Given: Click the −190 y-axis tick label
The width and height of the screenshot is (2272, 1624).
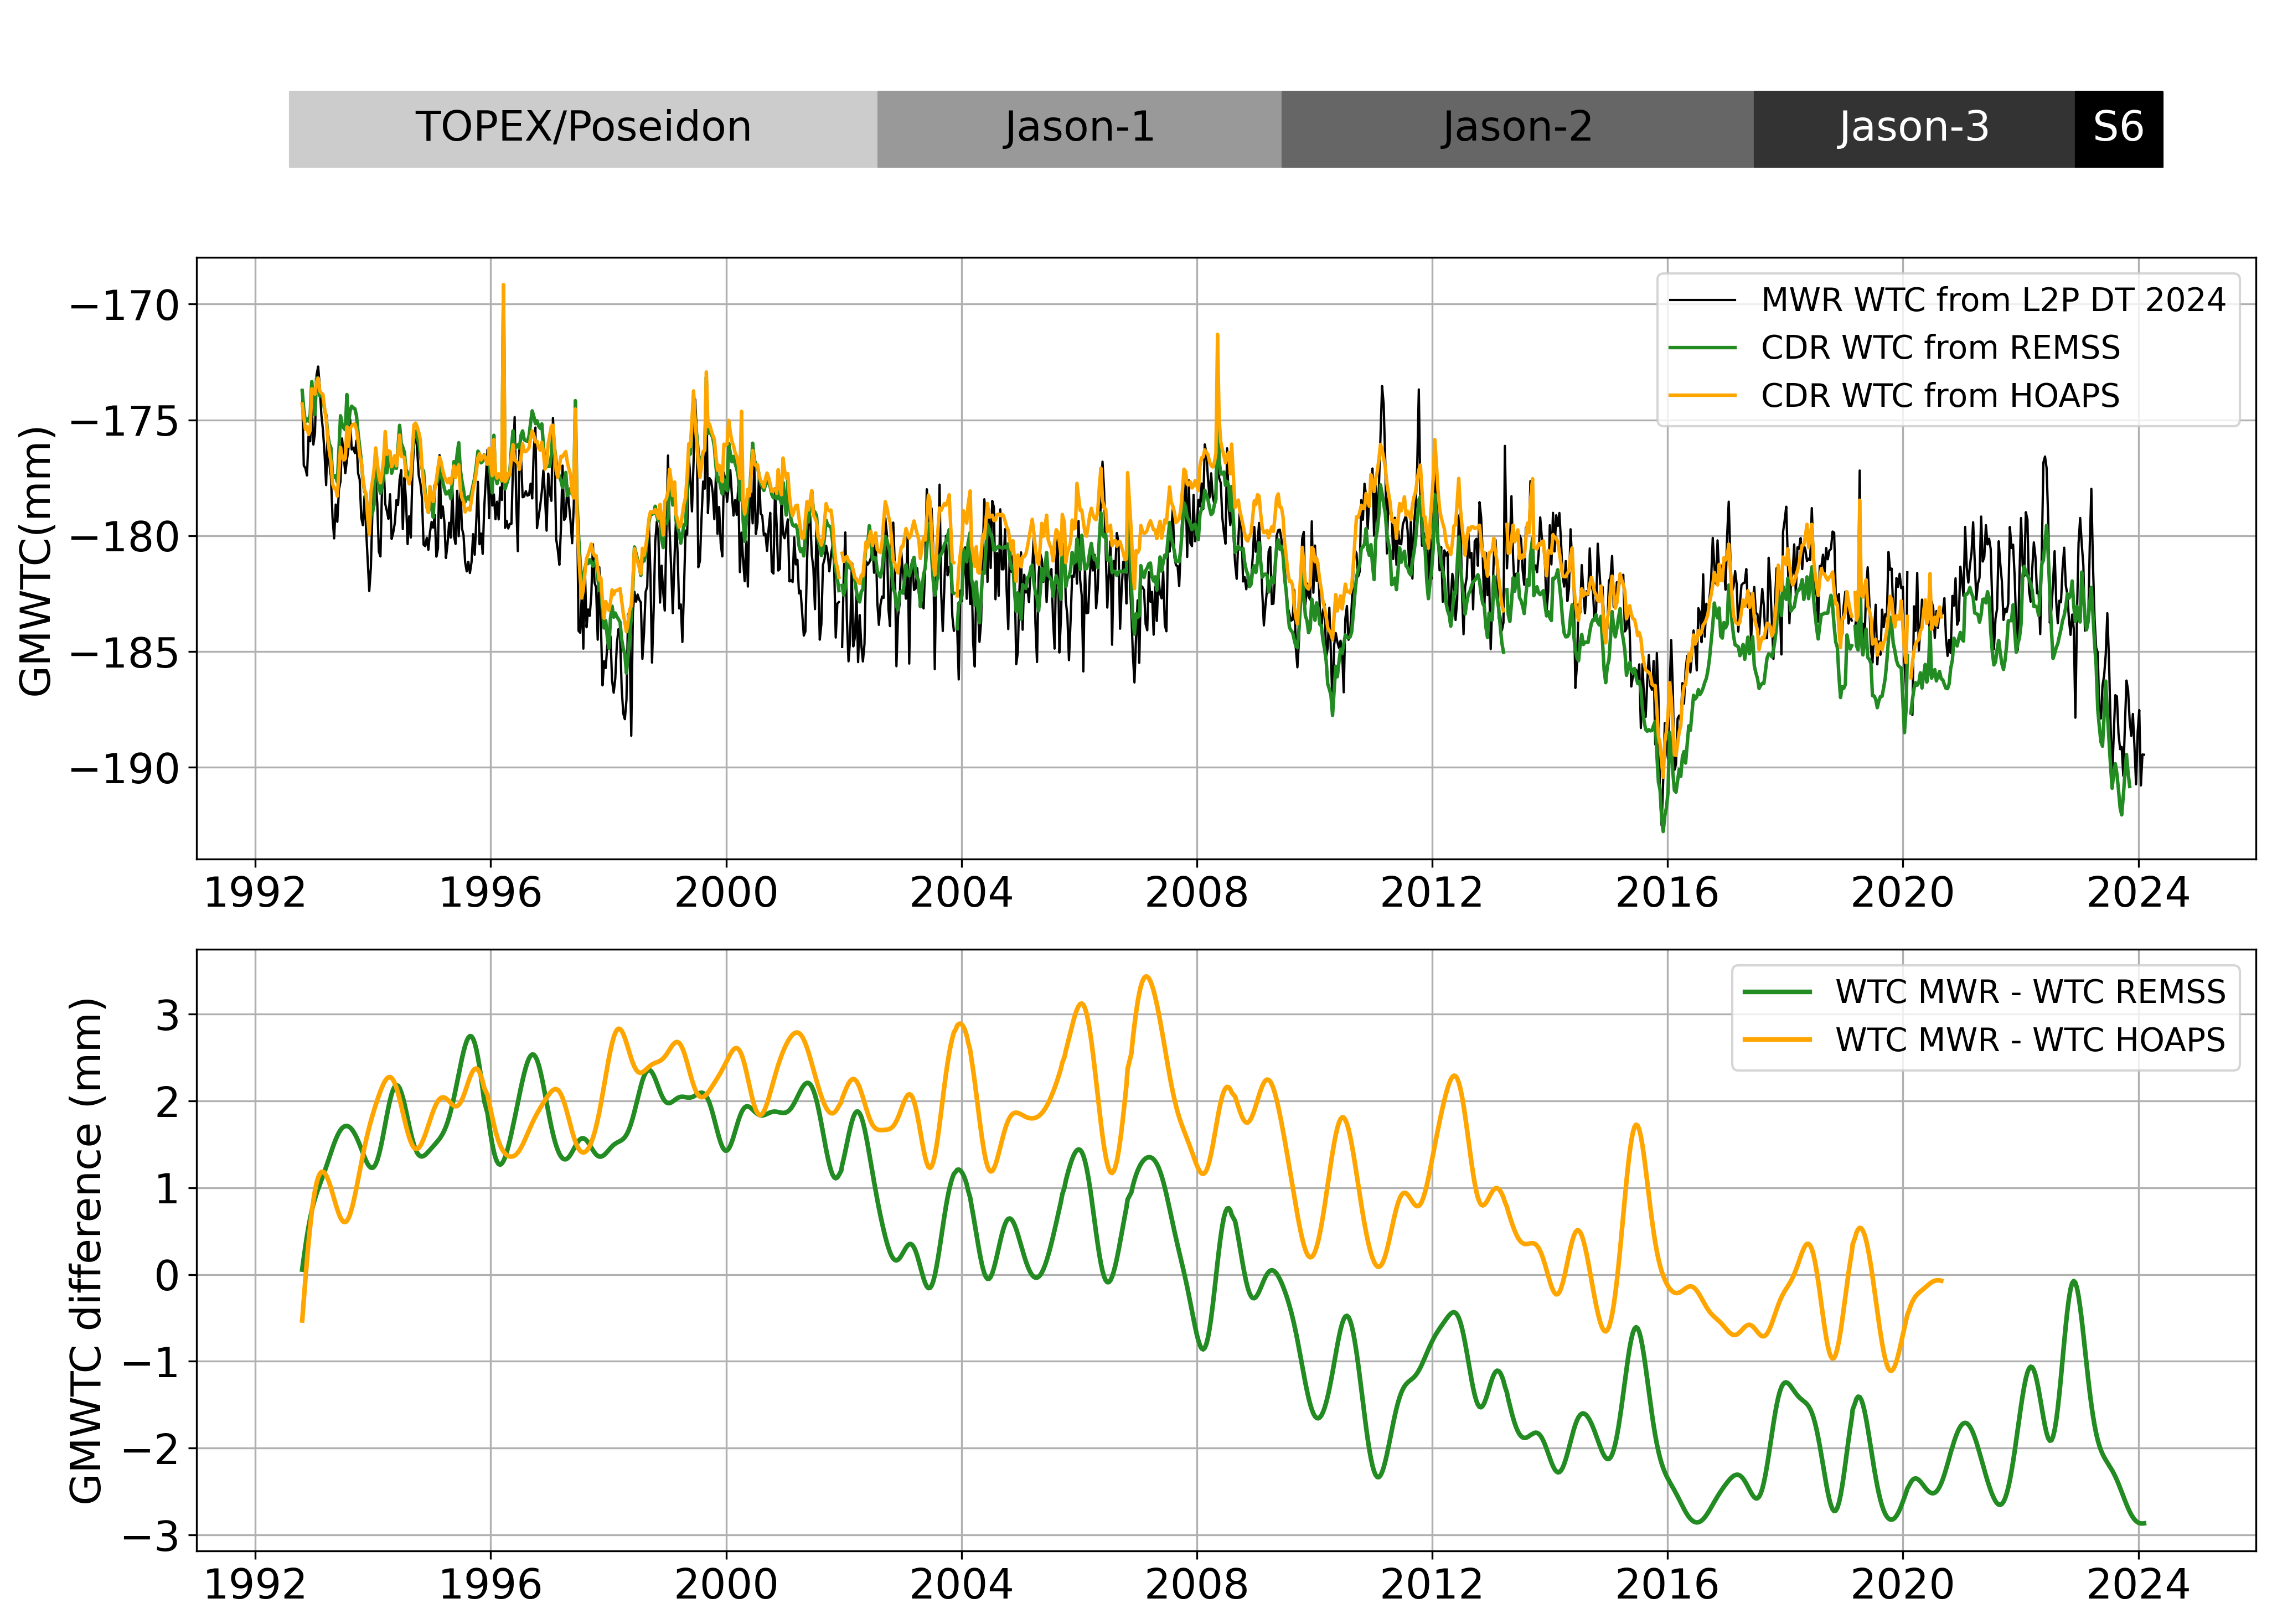Looking at the screenshot, I should 124,769.
